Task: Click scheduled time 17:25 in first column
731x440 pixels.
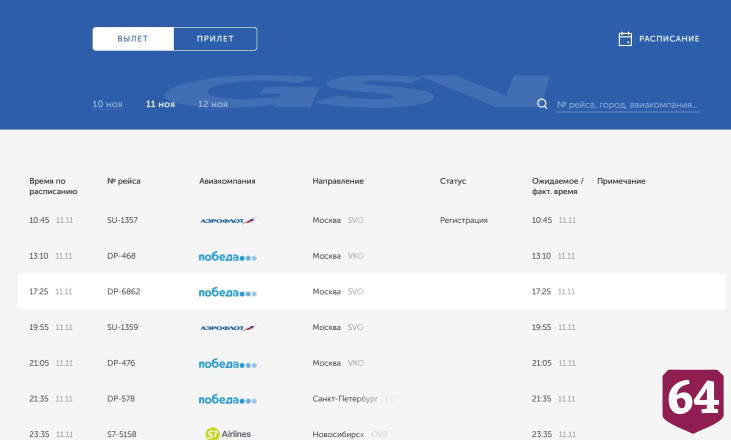Action: (x=39, y=291)
